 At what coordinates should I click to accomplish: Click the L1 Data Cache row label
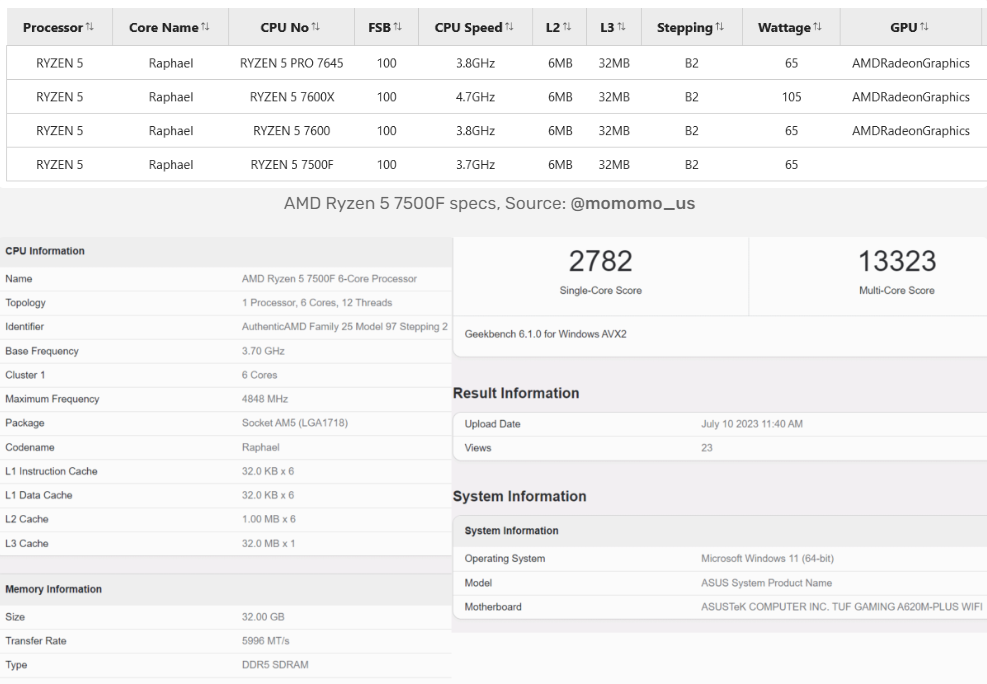pos(38,495)
